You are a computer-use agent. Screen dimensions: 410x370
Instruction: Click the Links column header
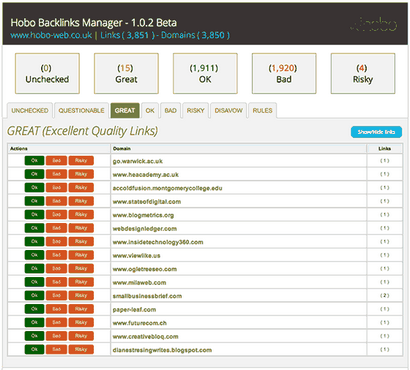tap(385, 148)
